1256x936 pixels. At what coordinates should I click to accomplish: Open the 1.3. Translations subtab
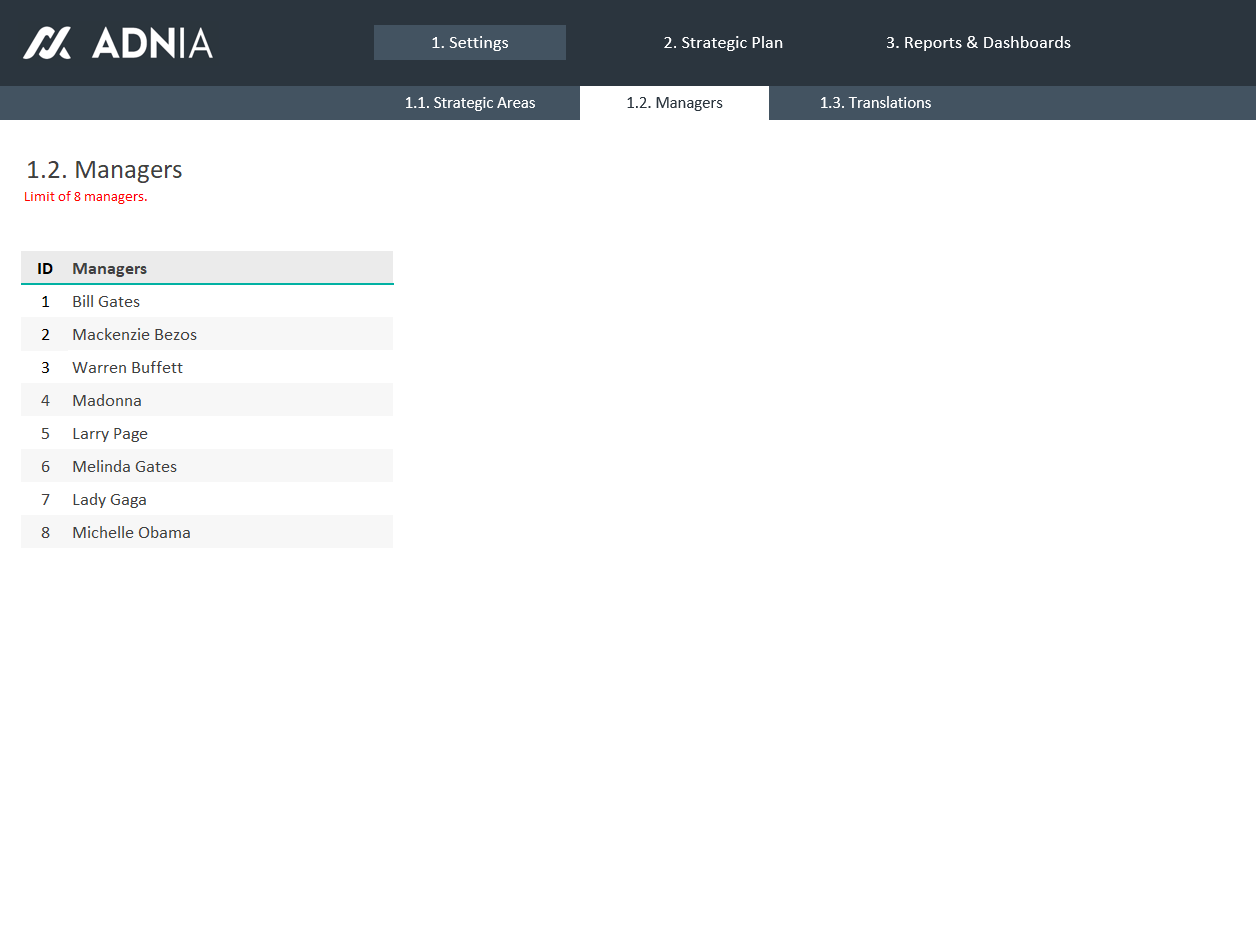(875, 103)
